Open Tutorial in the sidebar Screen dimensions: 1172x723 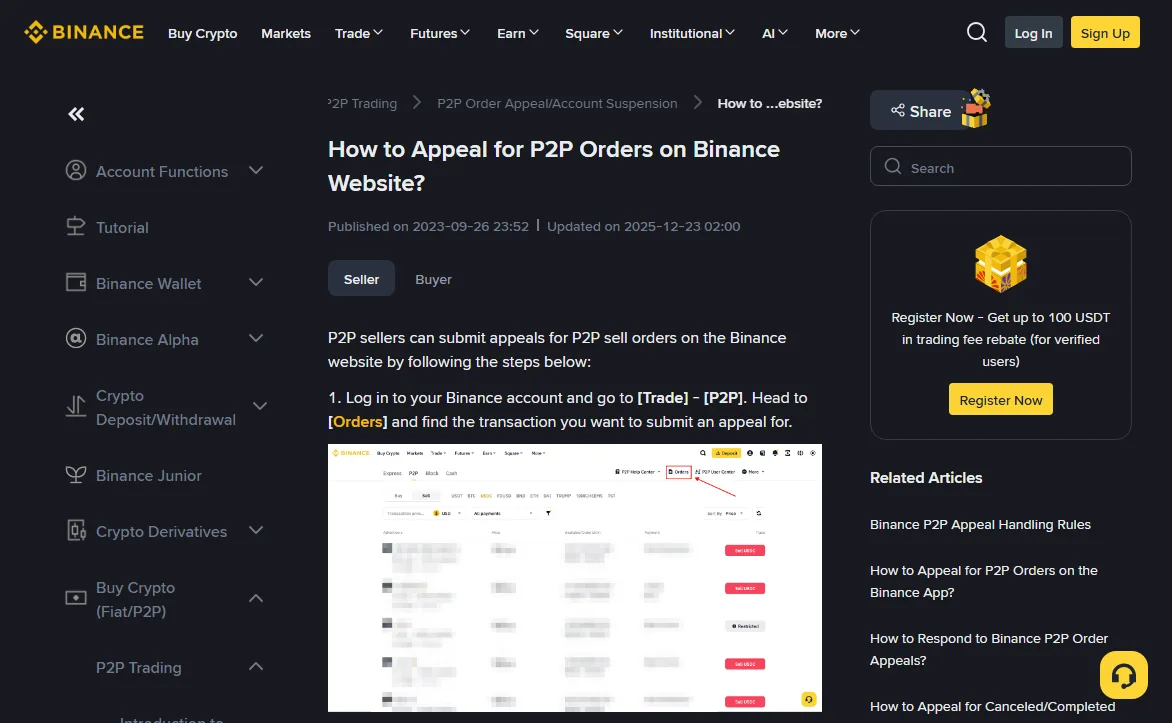pyautogui.click(x=122, y=227)
